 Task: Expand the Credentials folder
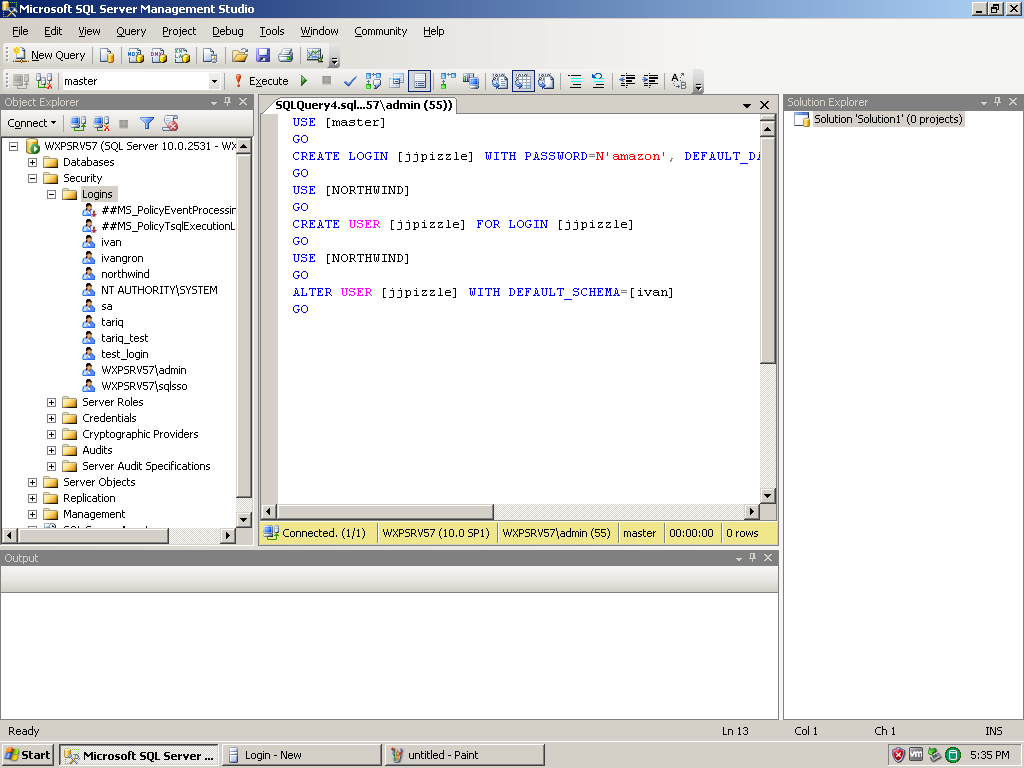click(x=52, y=419)
